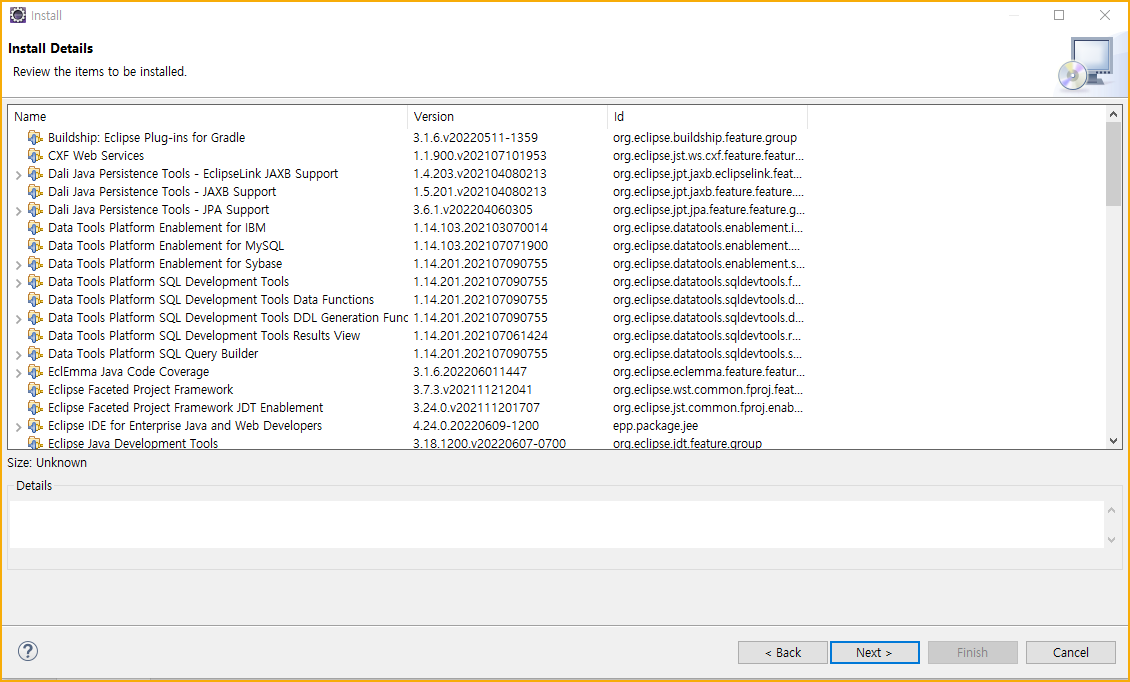The image size is (1130, 682).
Task: Select version 3.1.6.v20220511-1359 cell
Action: [x=476, y=137]
